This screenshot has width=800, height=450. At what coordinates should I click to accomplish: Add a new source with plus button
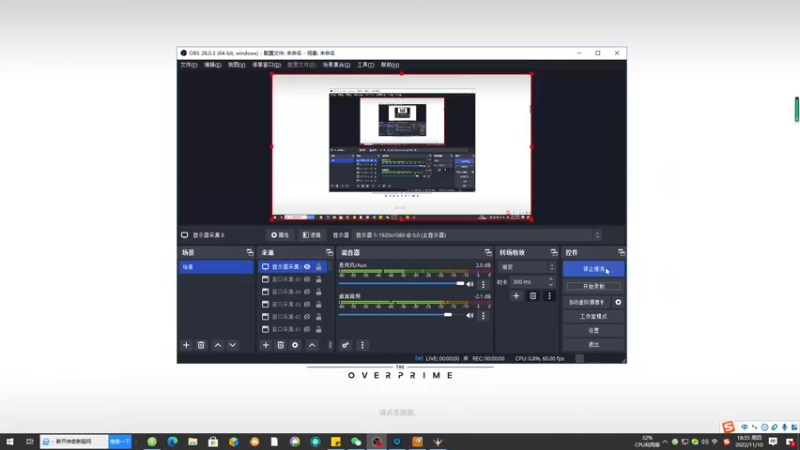pos(266,345)
